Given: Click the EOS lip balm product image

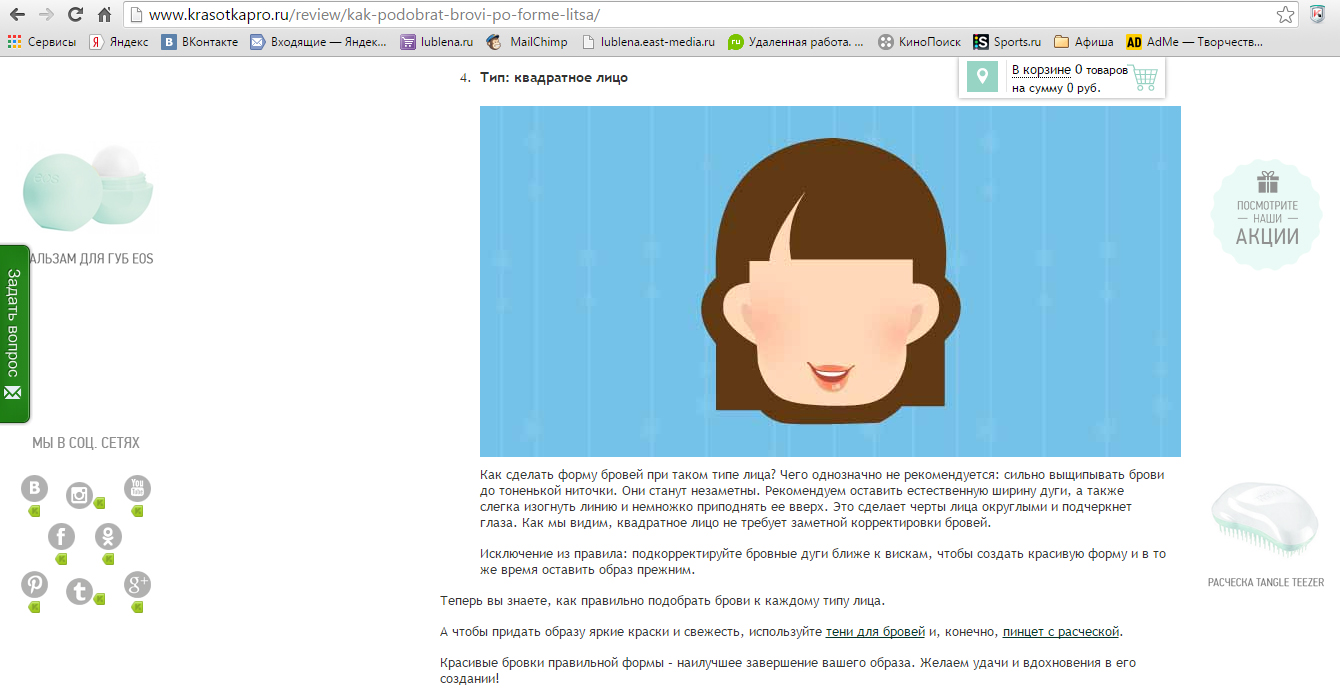Looking at the screenshot, I should click(89, 188).
